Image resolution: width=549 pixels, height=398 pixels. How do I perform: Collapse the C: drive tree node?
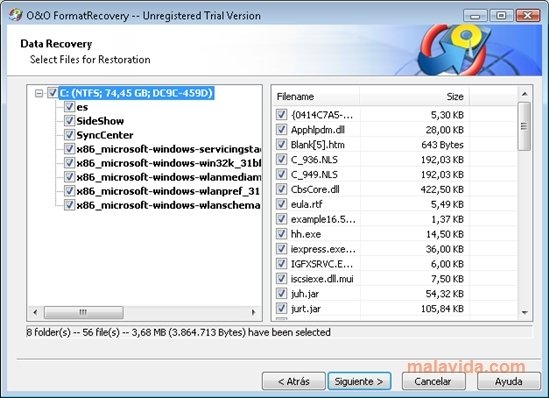point(39,93)
